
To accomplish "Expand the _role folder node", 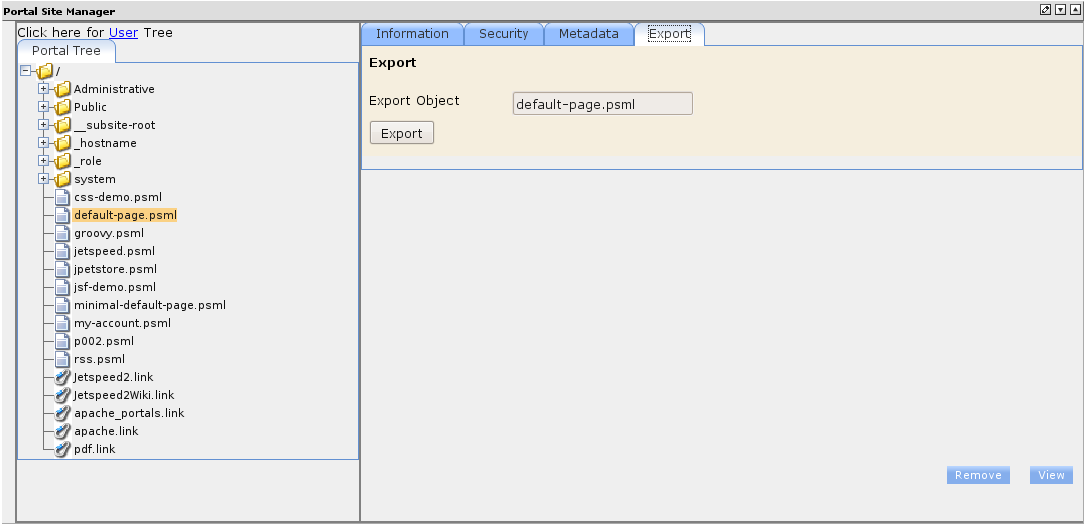I will pos(44,161).
